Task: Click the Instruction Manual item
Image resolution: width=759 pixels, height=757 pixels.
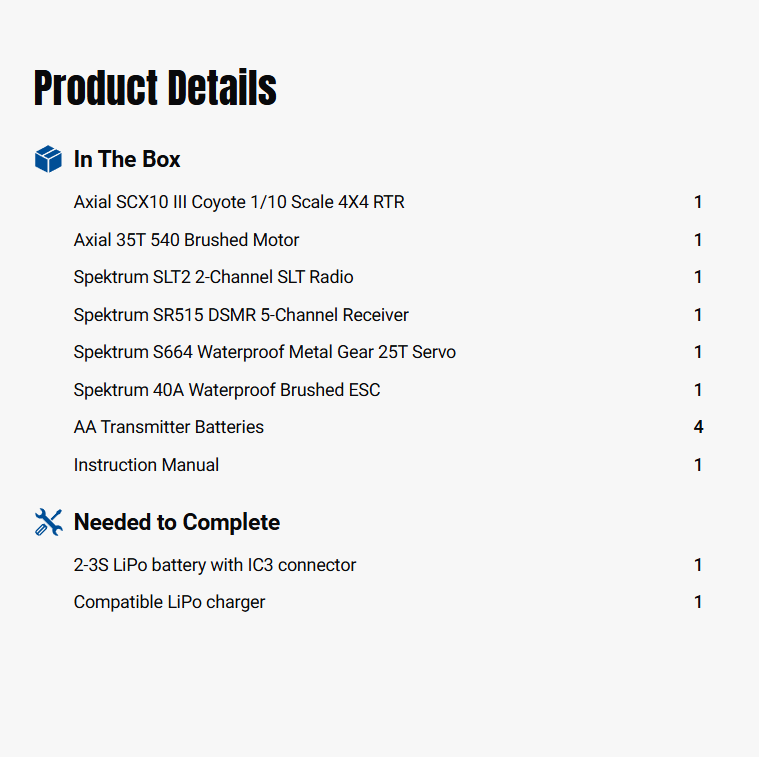Action: tap(146, 465)
